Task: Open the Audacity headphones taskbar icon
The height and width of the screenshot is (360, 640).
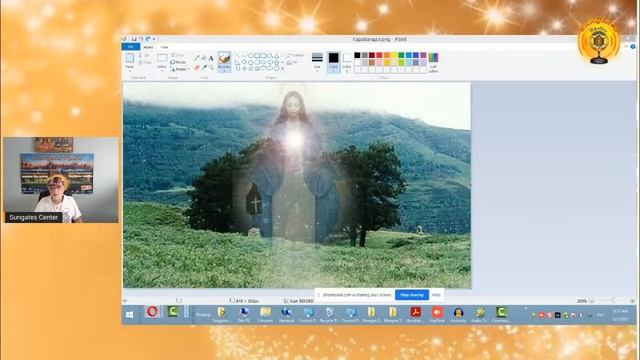Action: [458, 313]
